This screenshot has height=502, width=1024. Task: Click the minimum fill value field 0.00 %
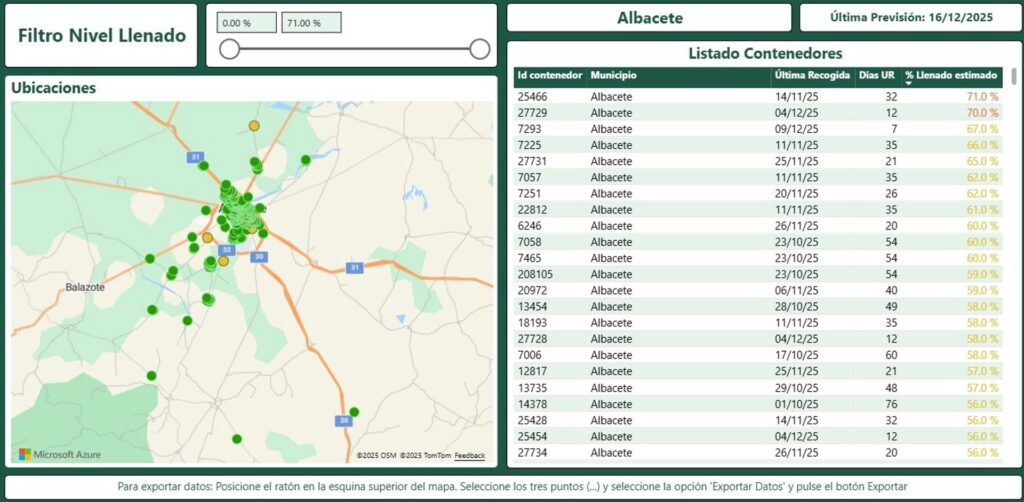[246, 23]
